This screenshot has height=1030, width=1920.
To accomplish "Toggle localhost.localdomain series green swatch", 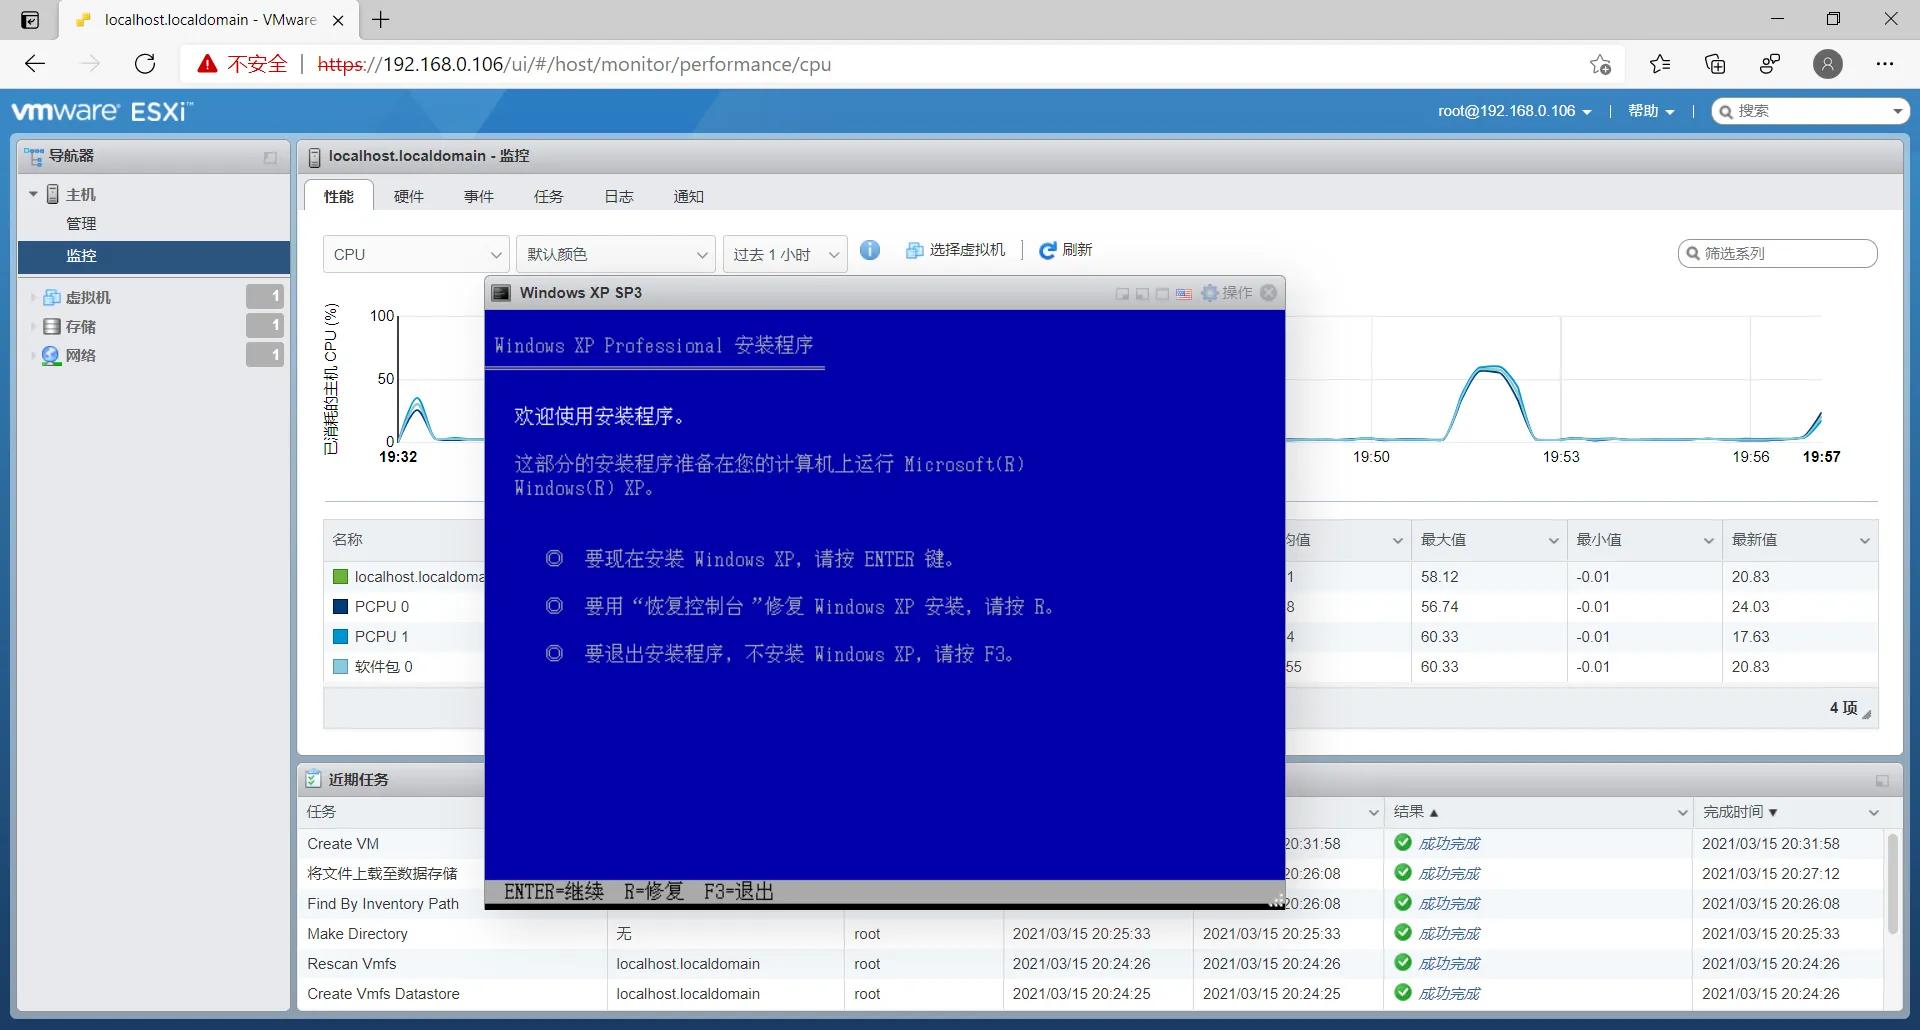I will [x=340, y=577].
